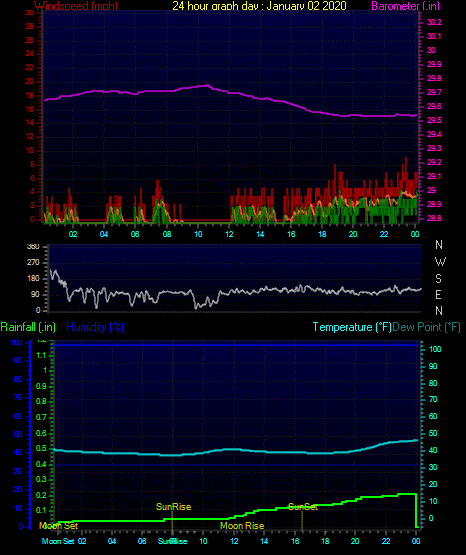Click the Rainfall (.in) legend label
466x555 pixels.
(28, 327)
